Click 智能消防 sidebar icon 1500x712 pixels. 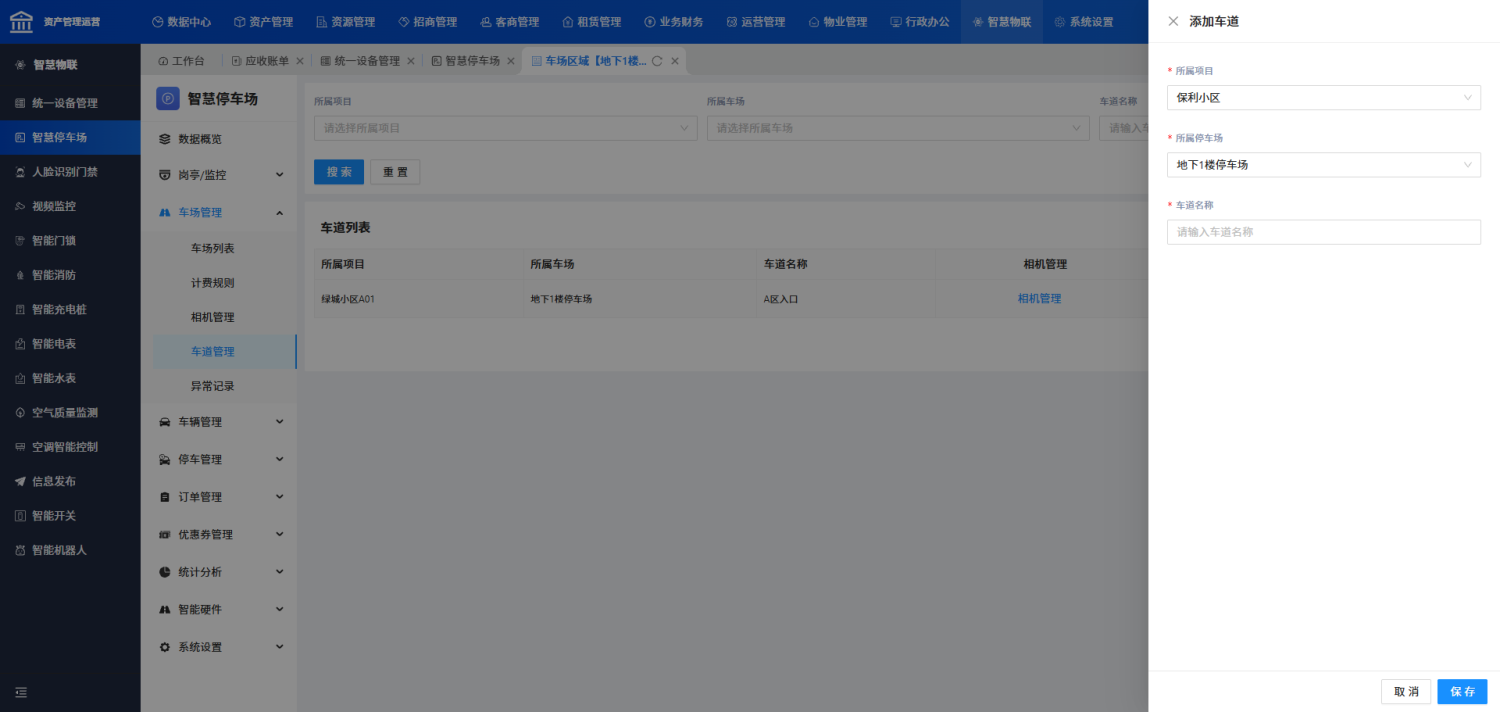click(20, 275)
